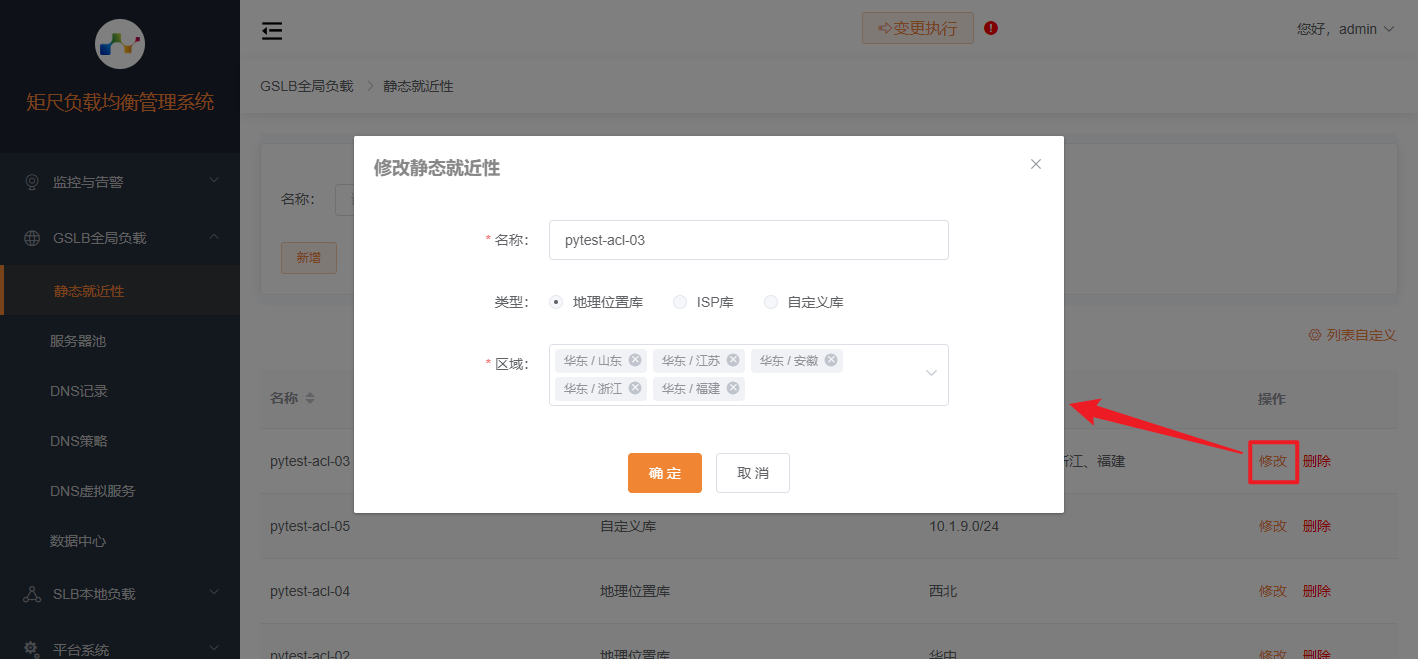Click the 确定 confirm button
Screen dimensions: 1418x659
tap(664, 472)
